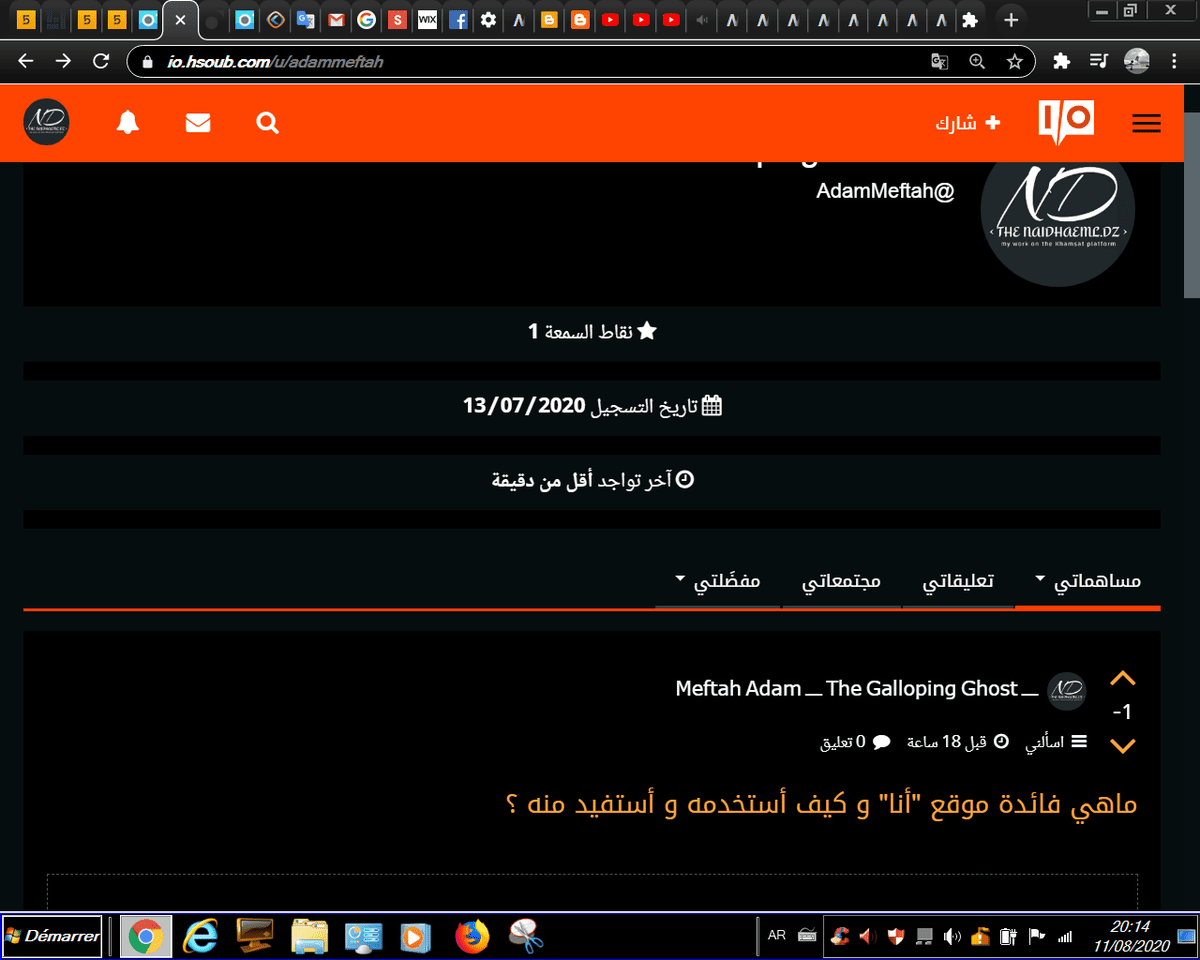1200x960 pixels.
Task: Click the post score -1
Action: pos(1122,712)
